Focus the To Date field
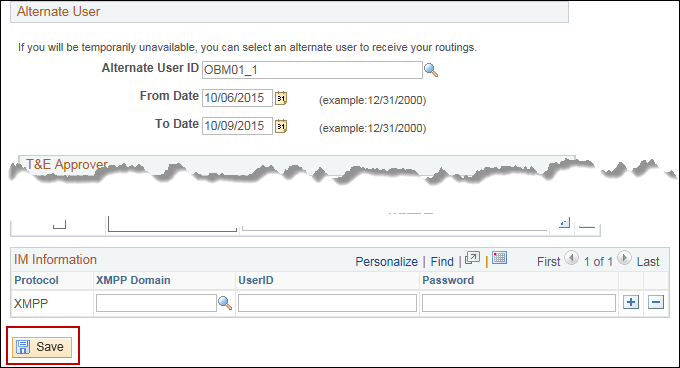Screen dimensions: 680x368 [x=237, y=126]
